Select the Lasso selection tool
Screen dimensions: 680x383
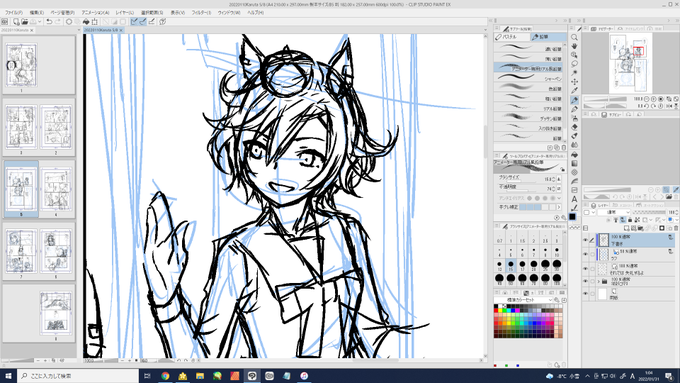574,64
